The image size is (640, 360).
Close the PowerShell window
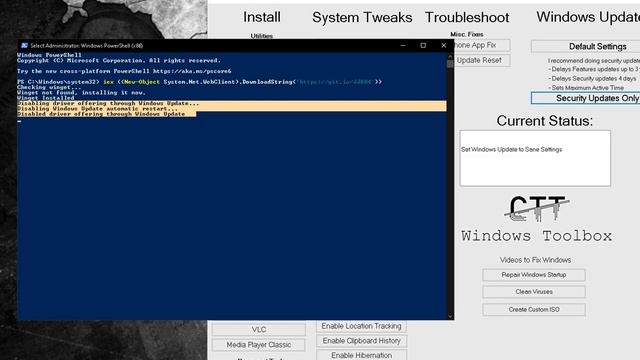pyautogui.click(x=444, y=45)
